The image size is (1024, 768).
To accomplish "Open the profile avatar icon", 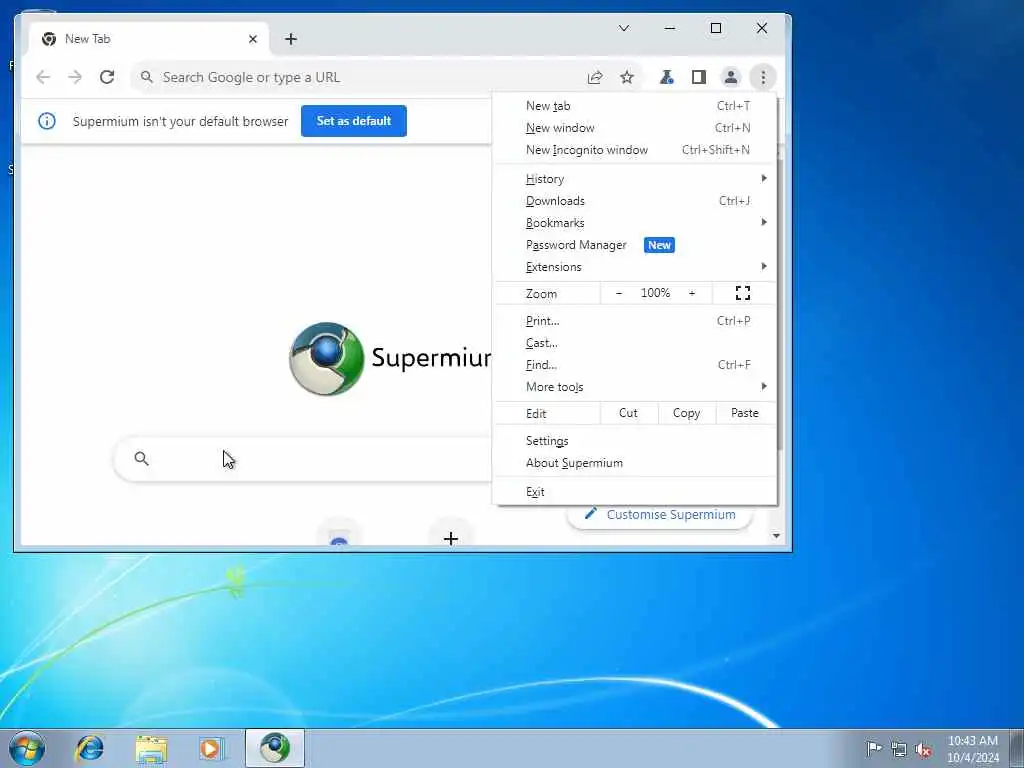I will tap(731, 77).
